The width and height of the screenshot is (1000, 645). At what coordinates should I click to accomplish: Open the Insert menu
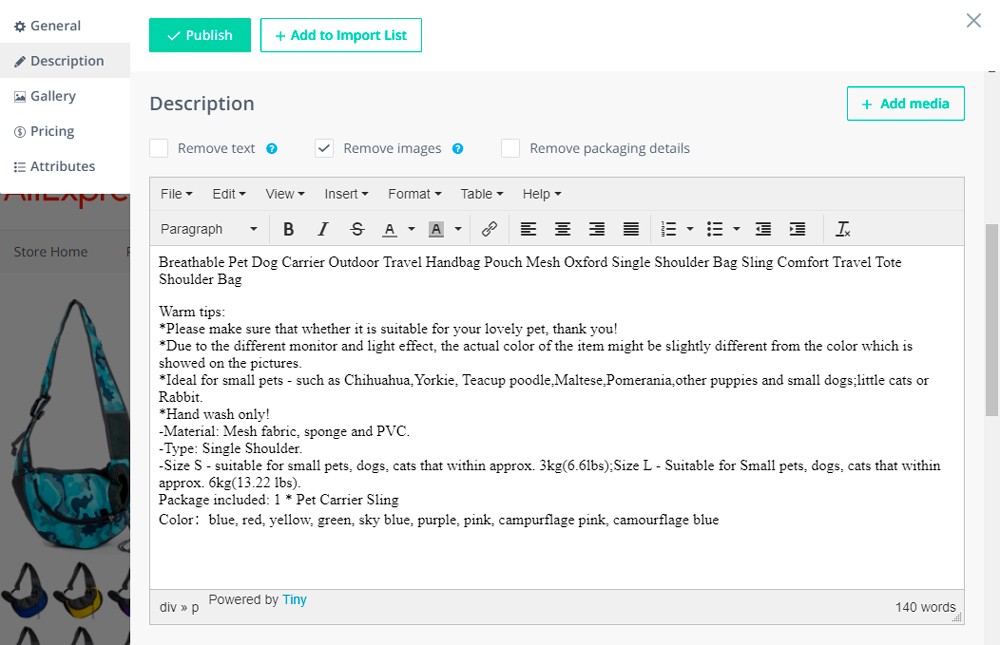[346, 194]
